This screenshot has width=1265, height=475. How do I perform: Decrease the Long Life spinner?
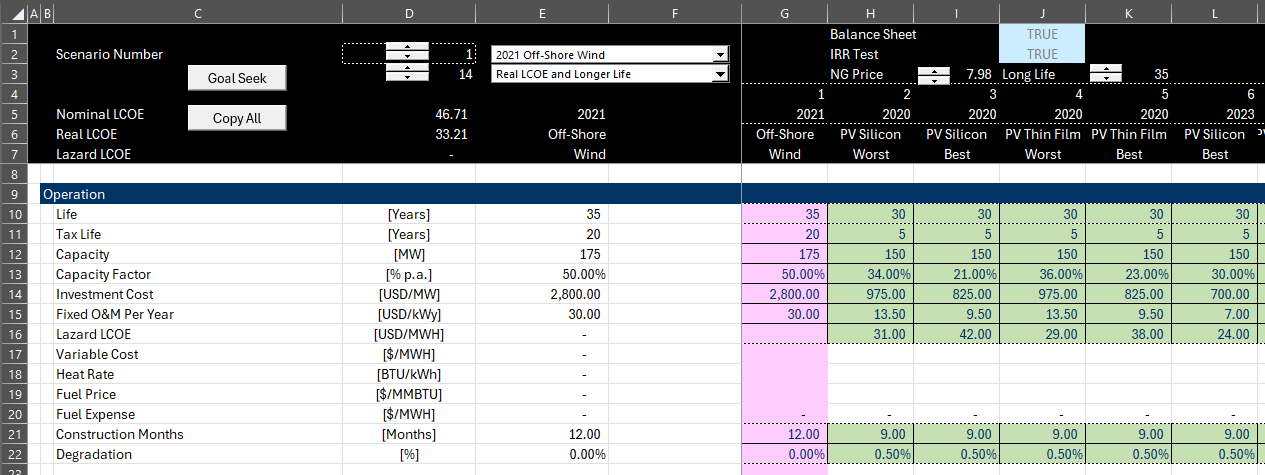(x=1106, y=78)
